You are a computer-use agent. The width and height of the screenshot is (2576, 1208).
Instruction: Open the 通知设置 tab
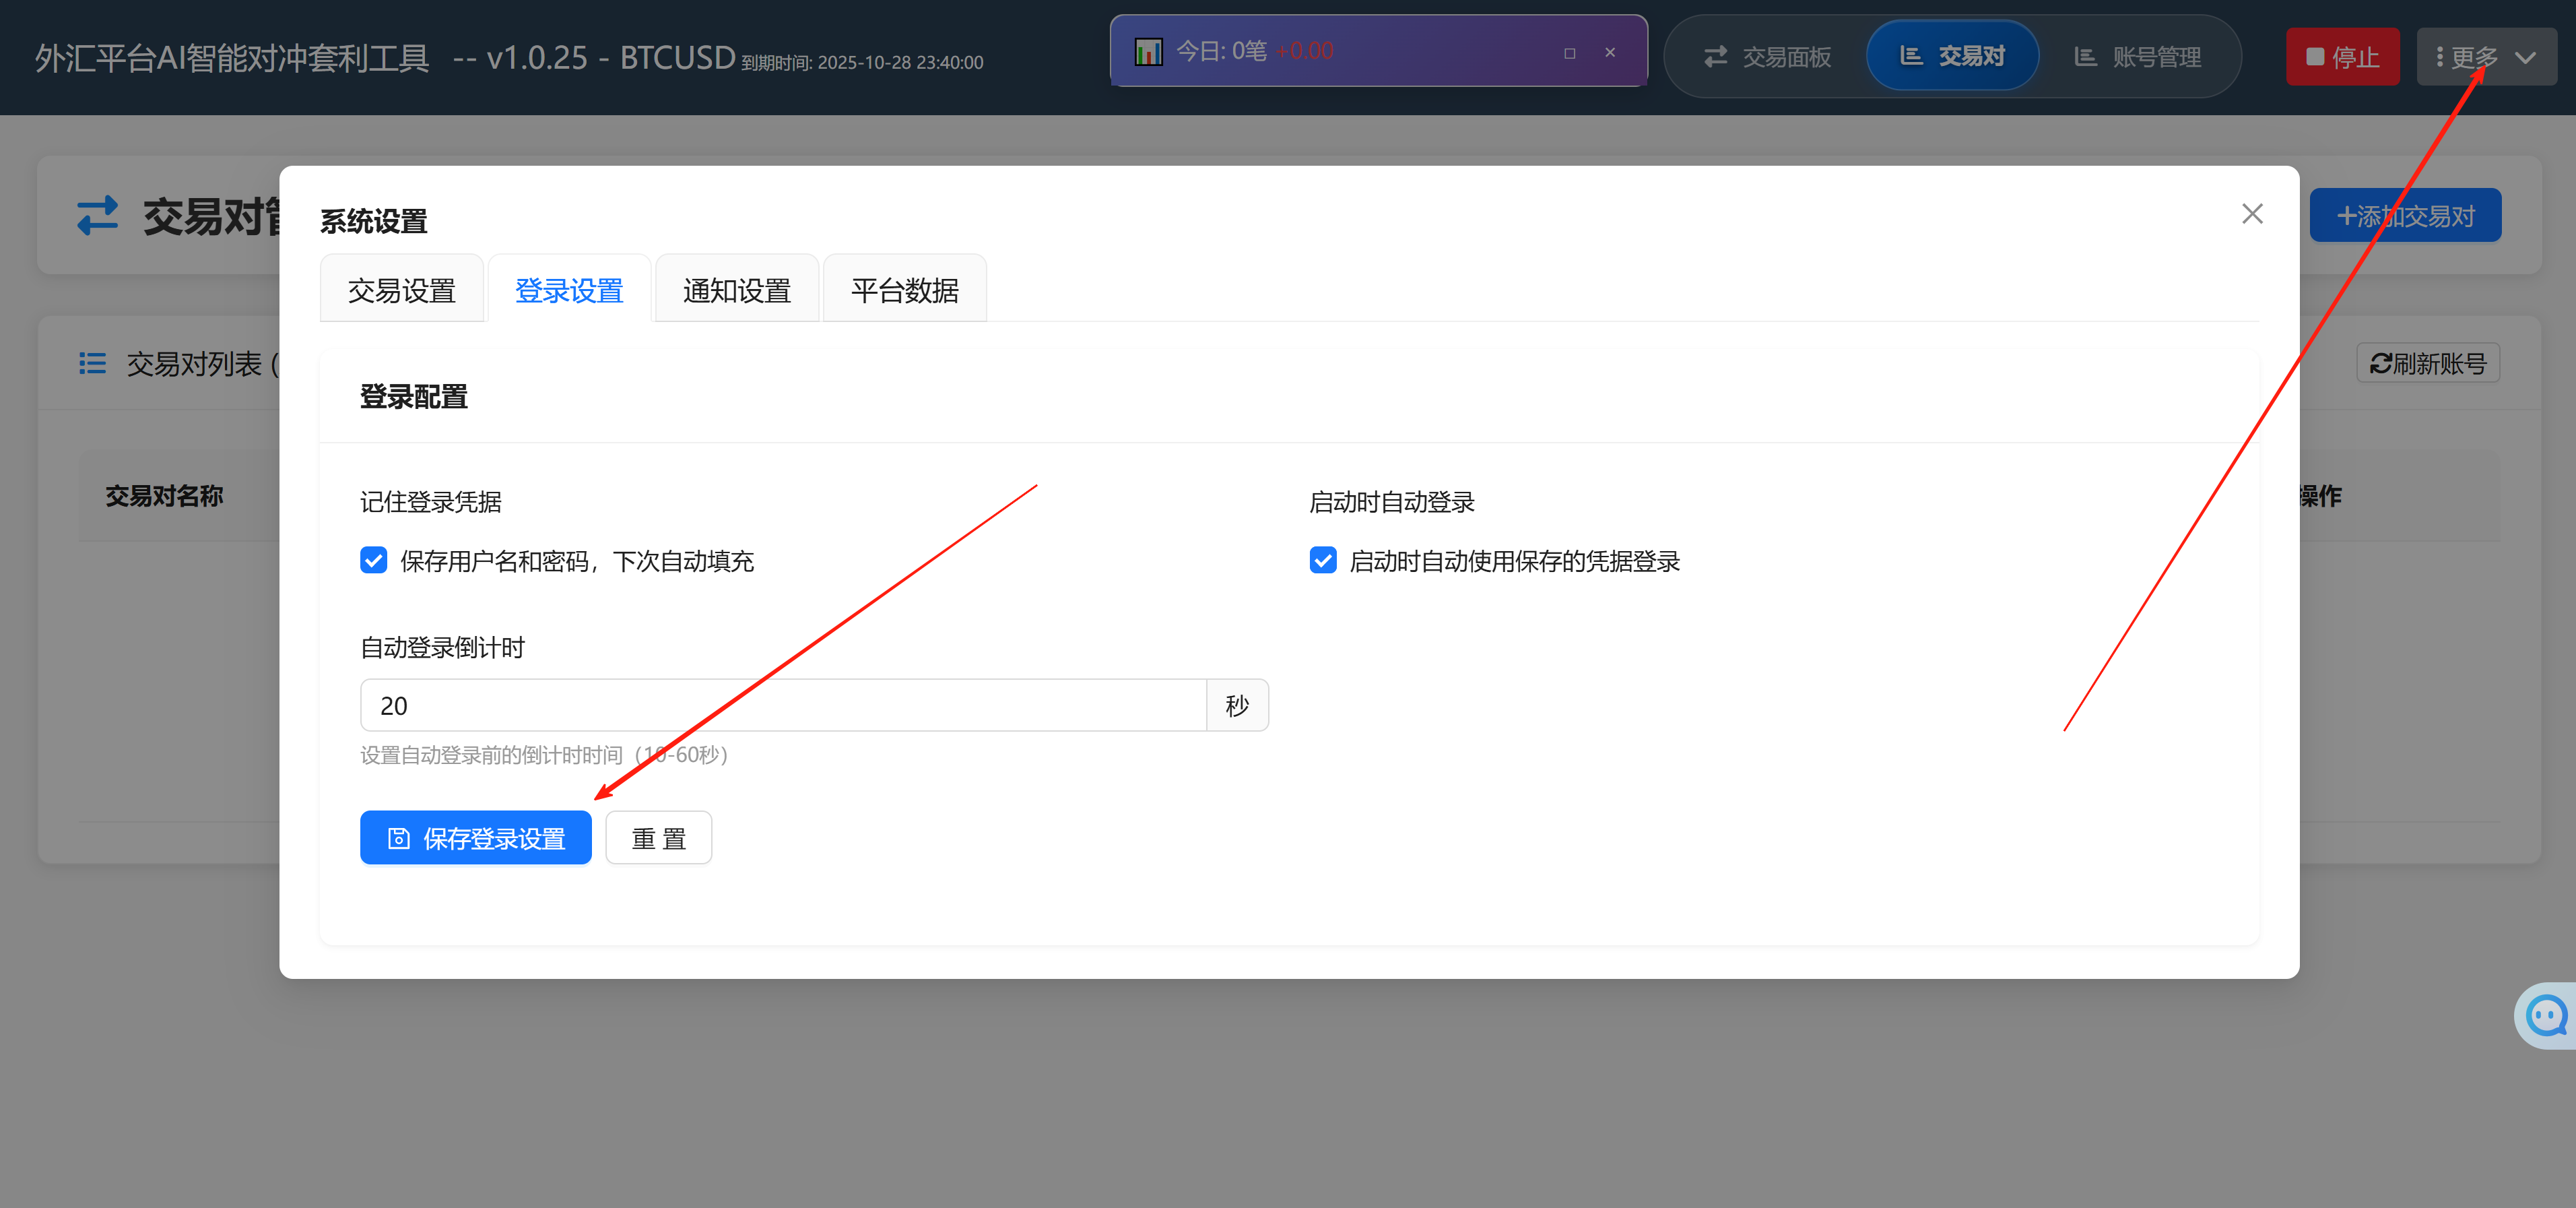736,290
